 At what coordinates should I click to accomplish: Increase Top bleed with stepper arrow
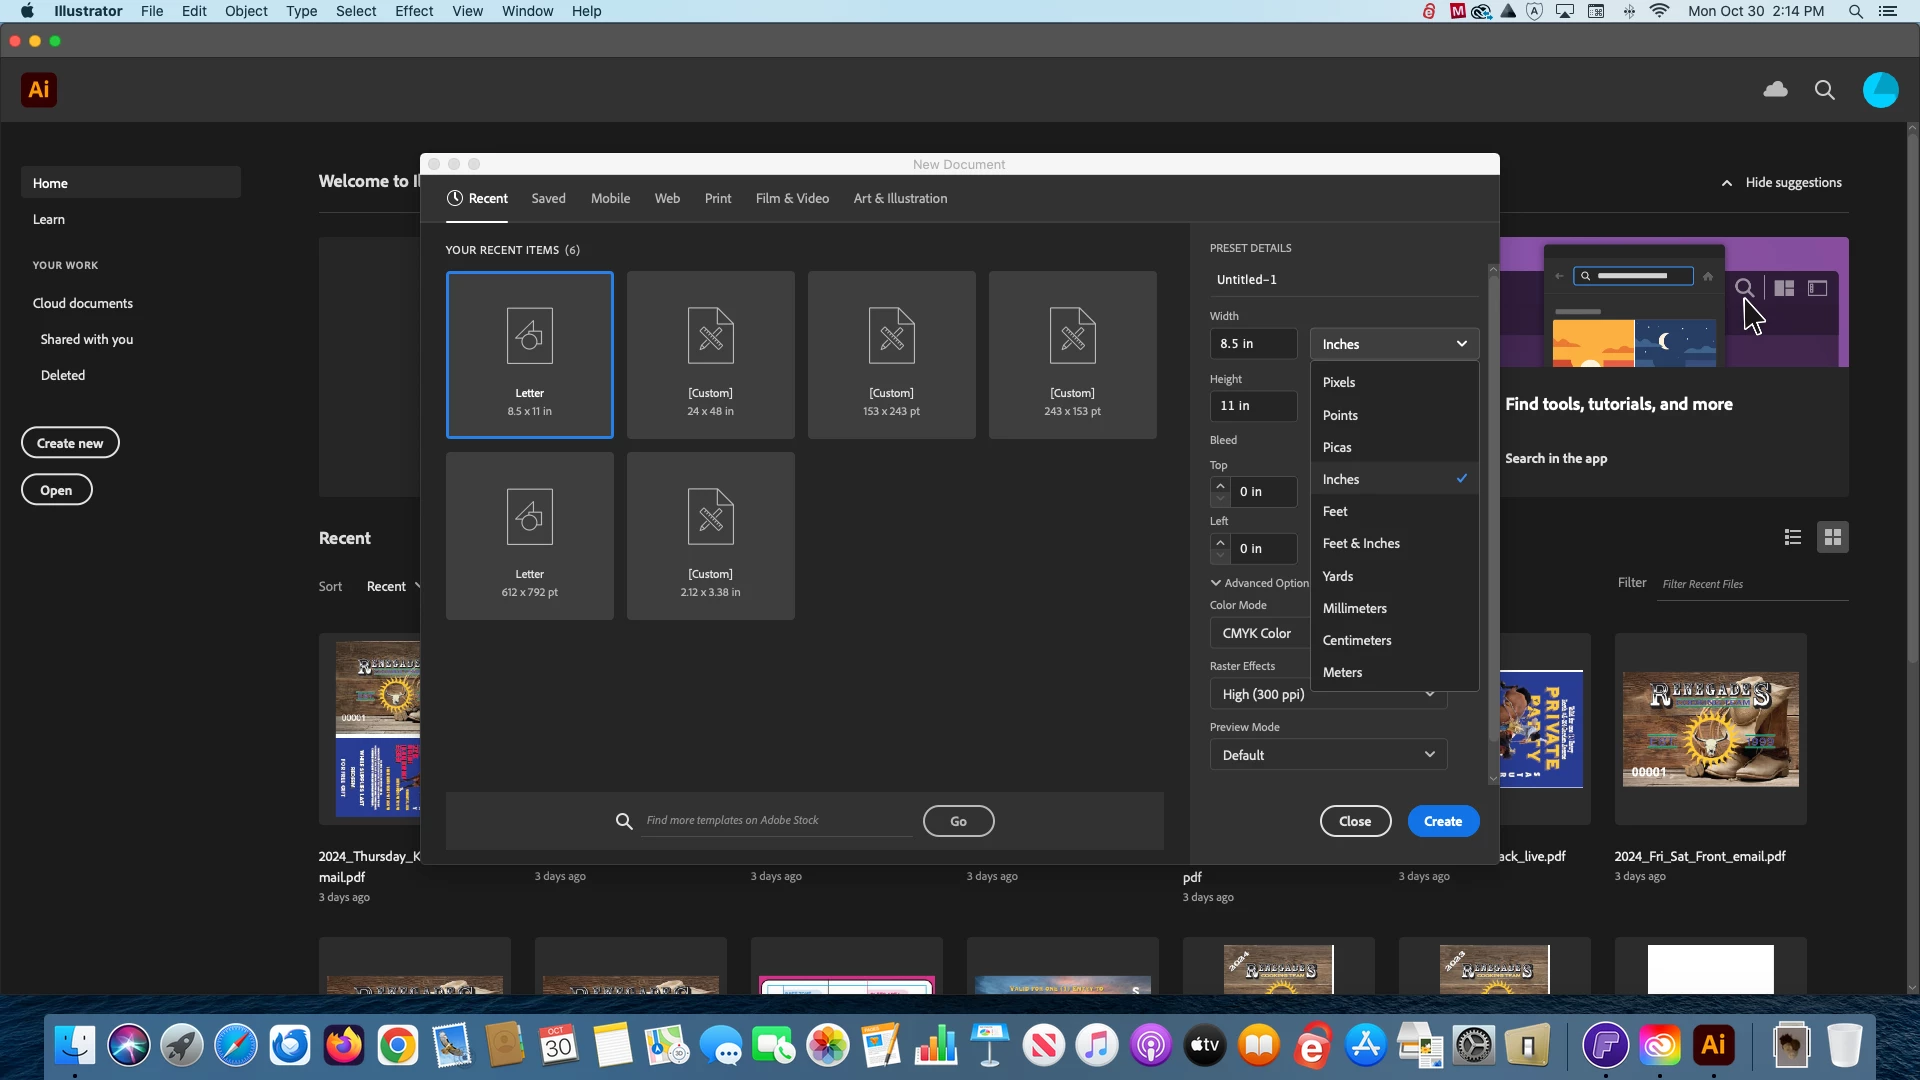1220,485
